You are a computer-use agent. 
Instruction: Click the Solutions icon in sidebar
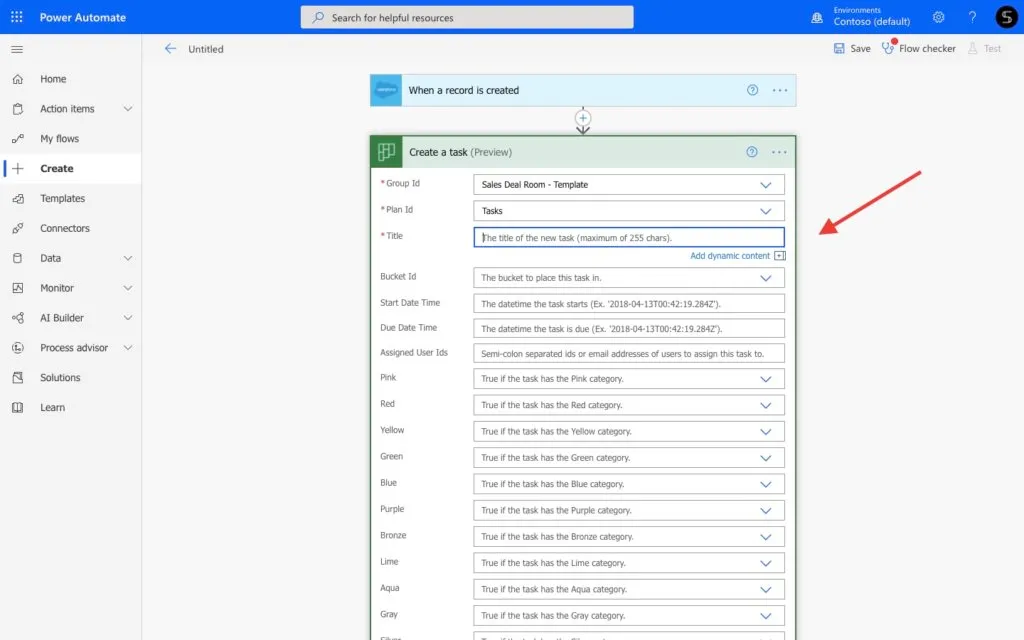coord(18,377)
